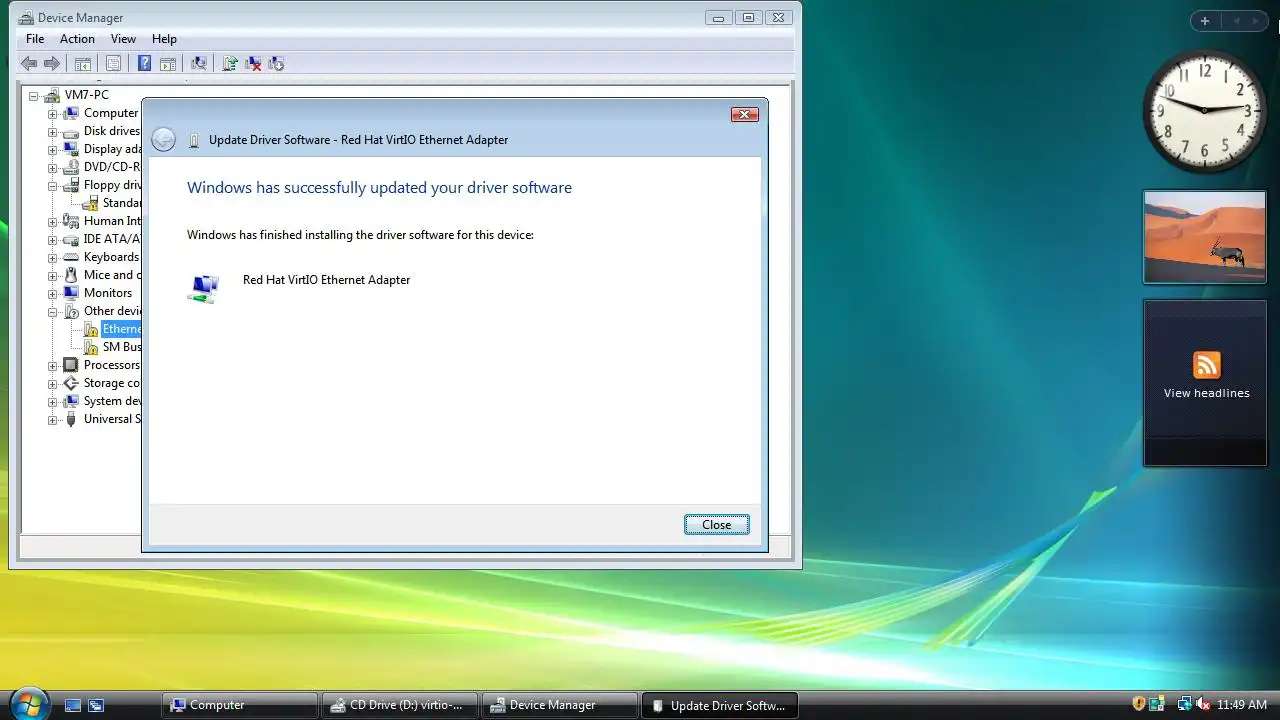Click the network tray icon
This screenshot has width=1280, height=720.
tap(1184, 704)
